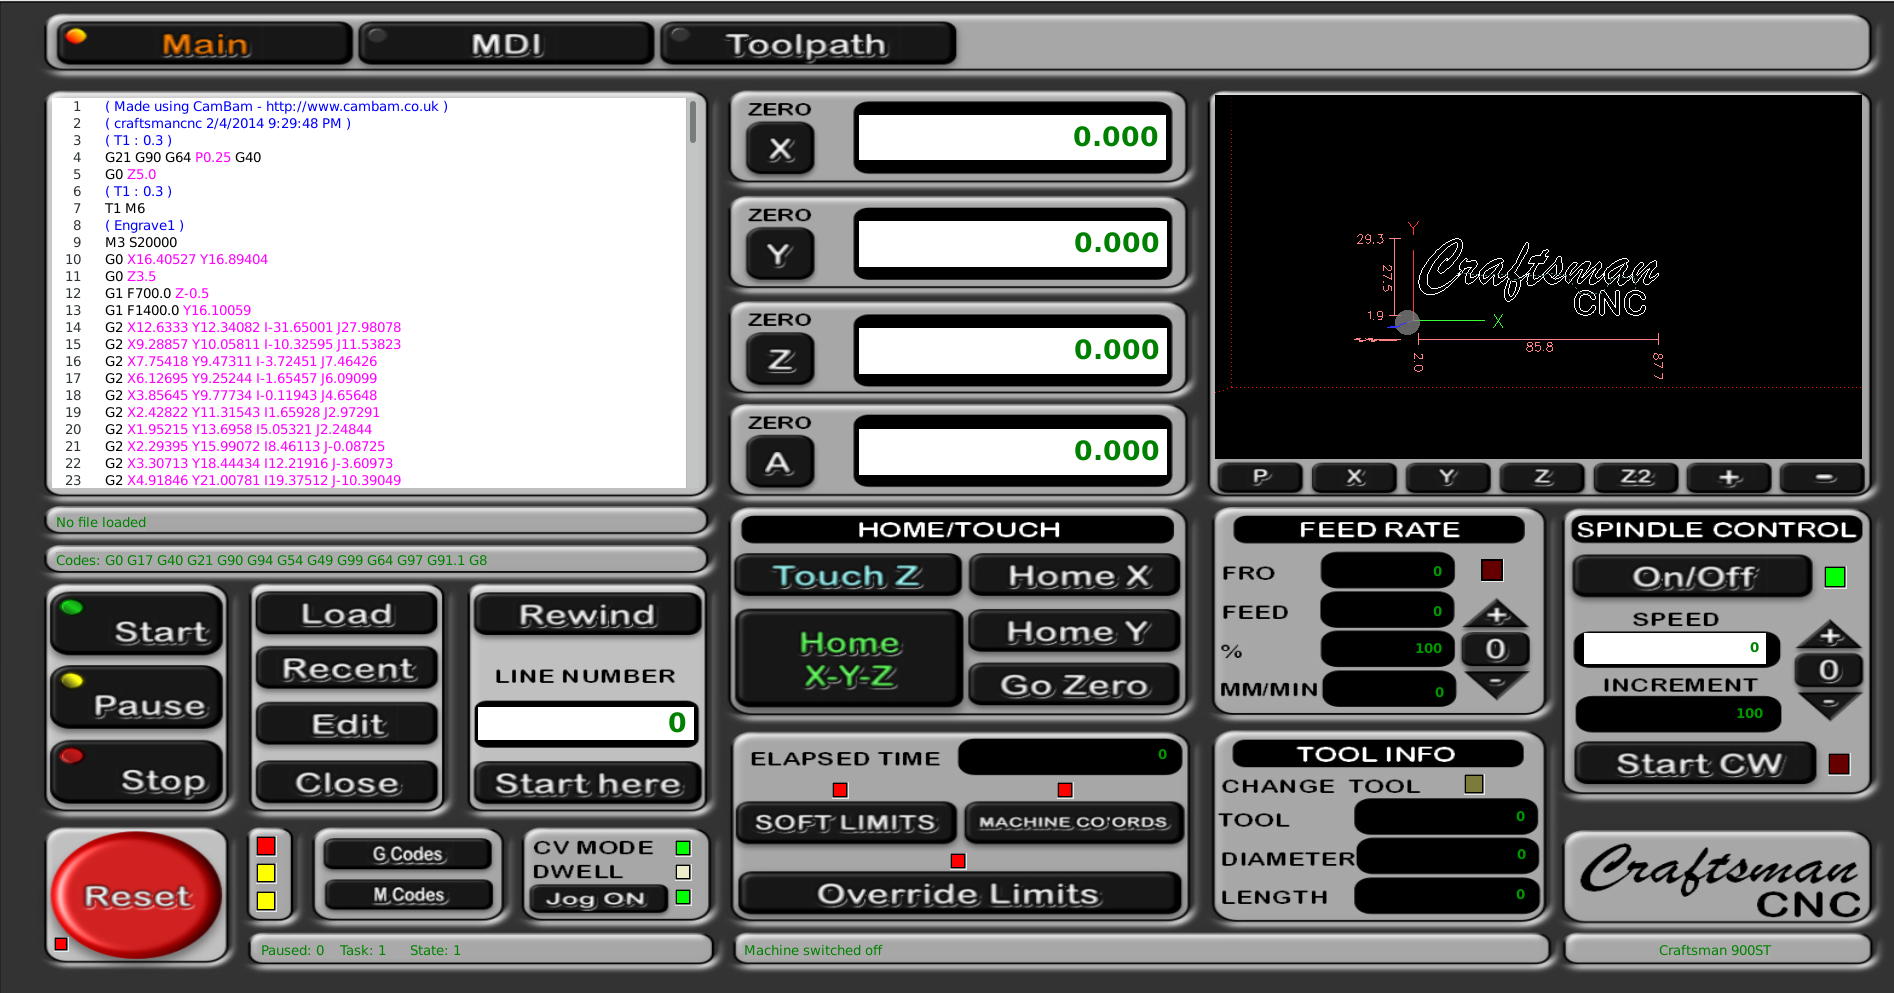Load a G-code file
The image size is (1894, 993).
(x=347, y=613)
